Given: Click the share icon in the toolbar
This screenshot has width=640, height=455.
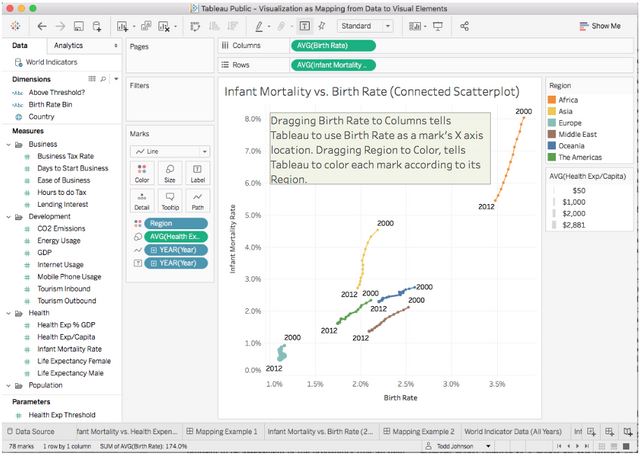Looking at the screenshot, I should [464, 27].
